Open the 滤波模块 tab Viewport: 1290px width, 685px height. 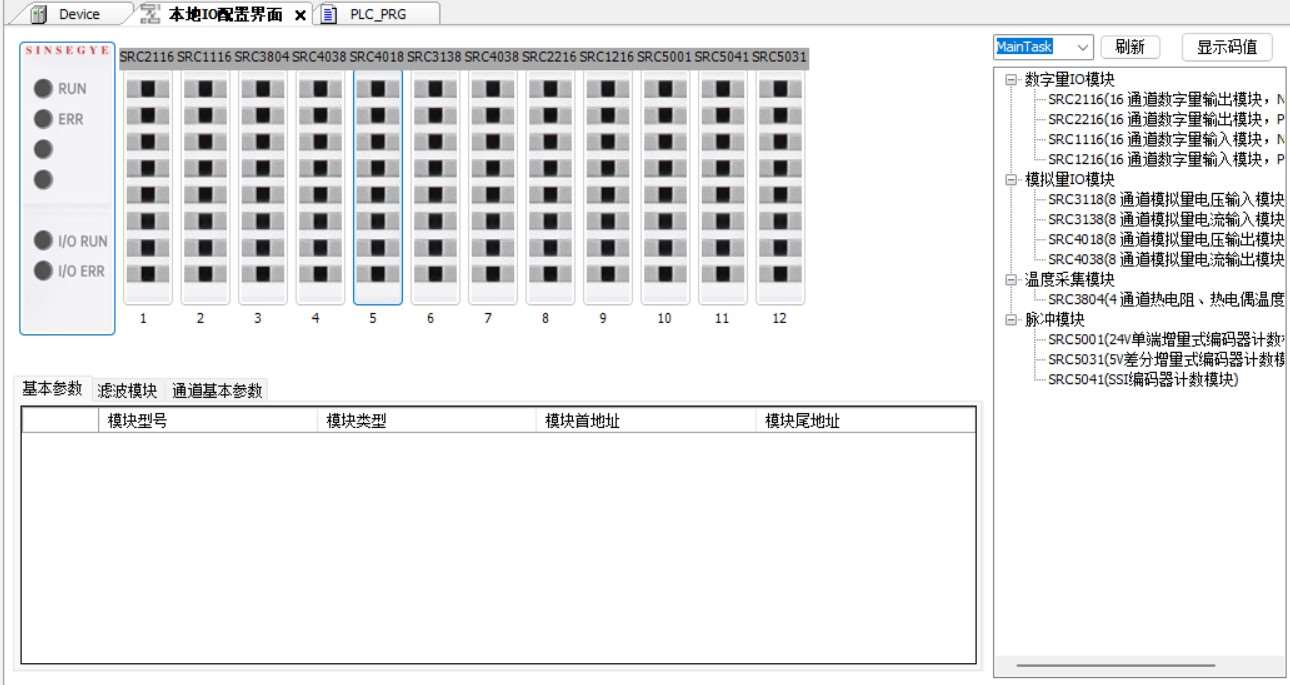pos(127,390)
